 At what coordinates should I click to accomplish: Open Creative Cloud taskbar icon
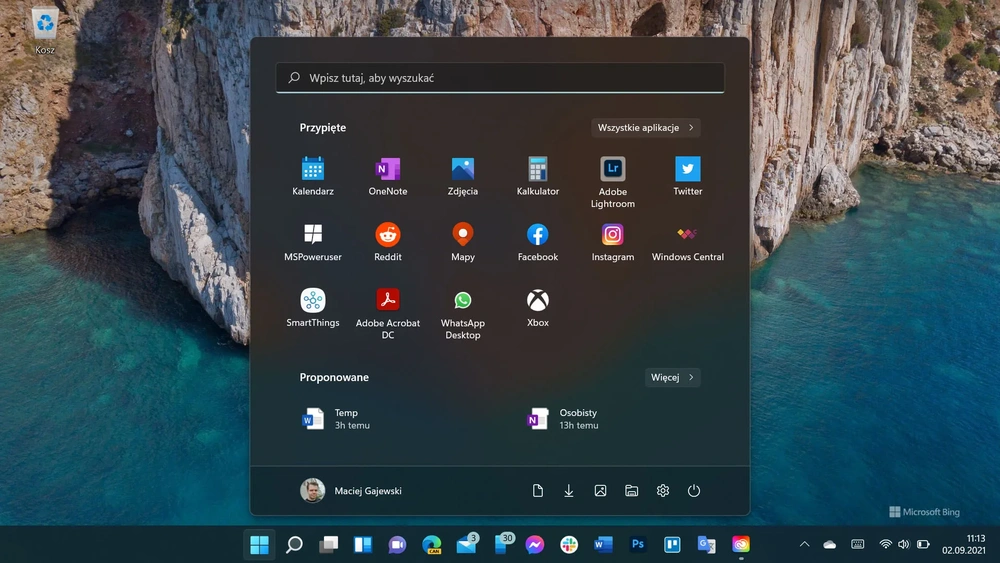(x=741, y=545)
